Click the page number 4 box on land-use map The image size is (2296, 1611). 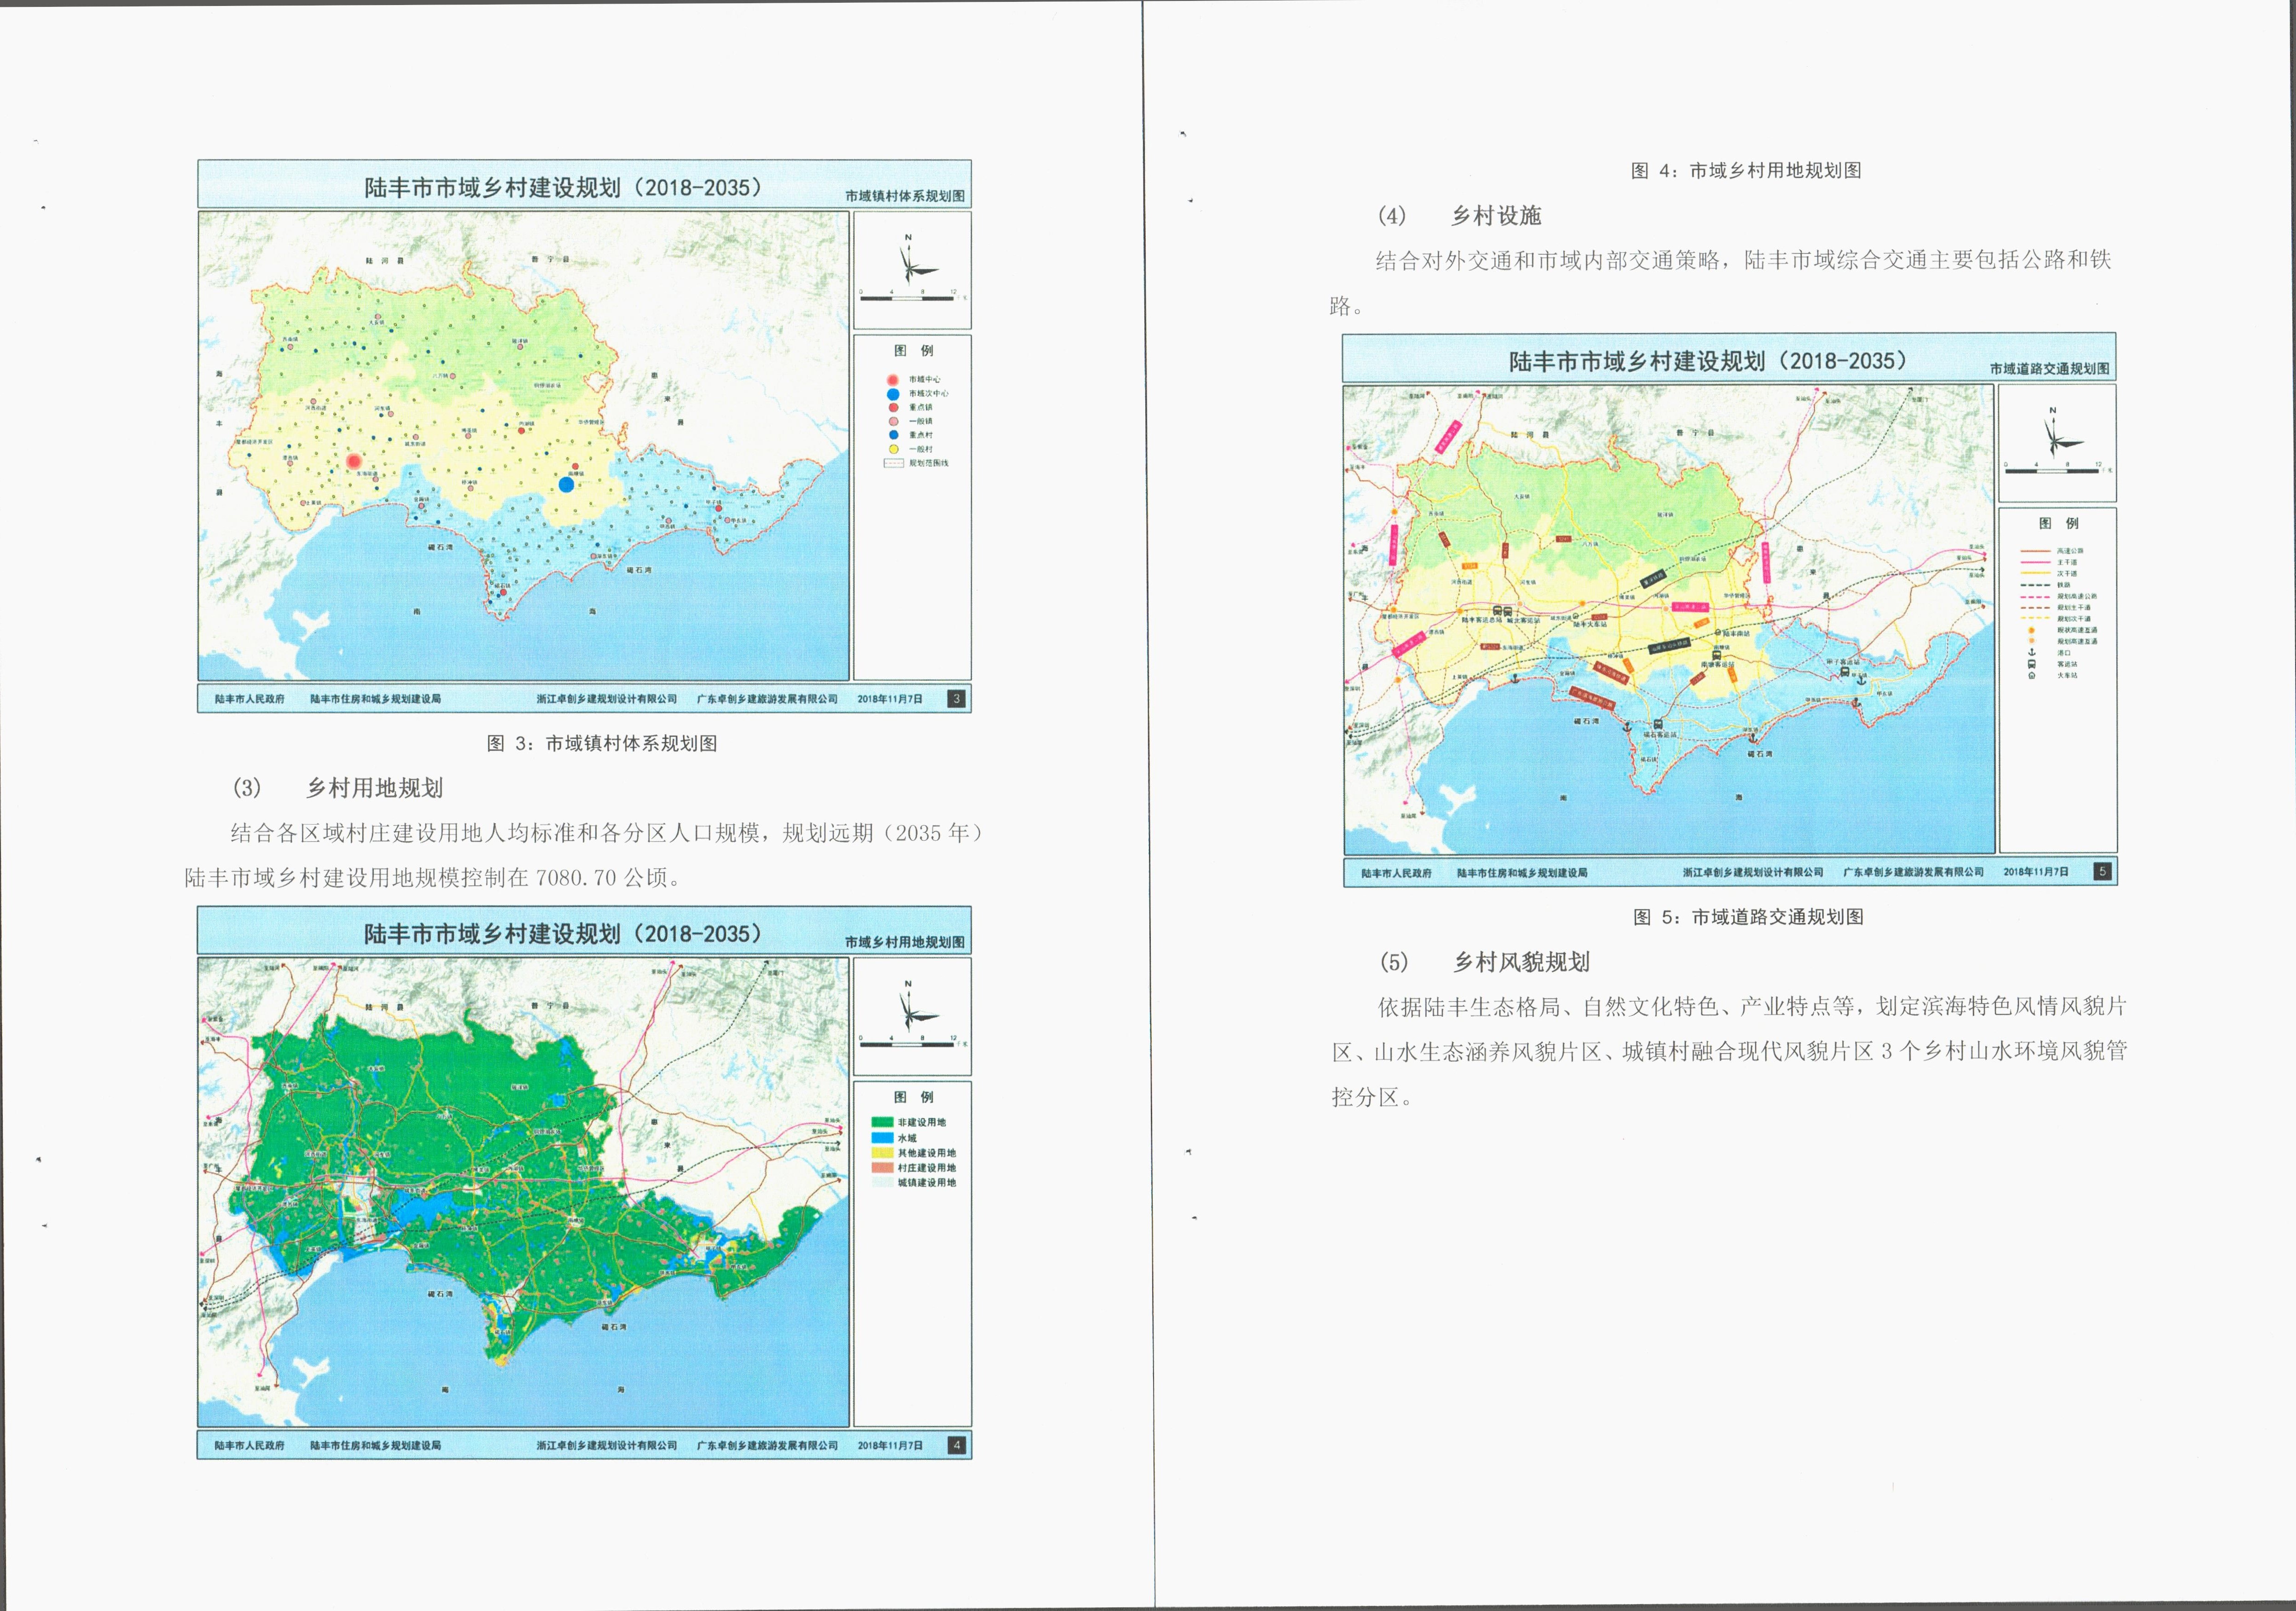[957, 1444]
